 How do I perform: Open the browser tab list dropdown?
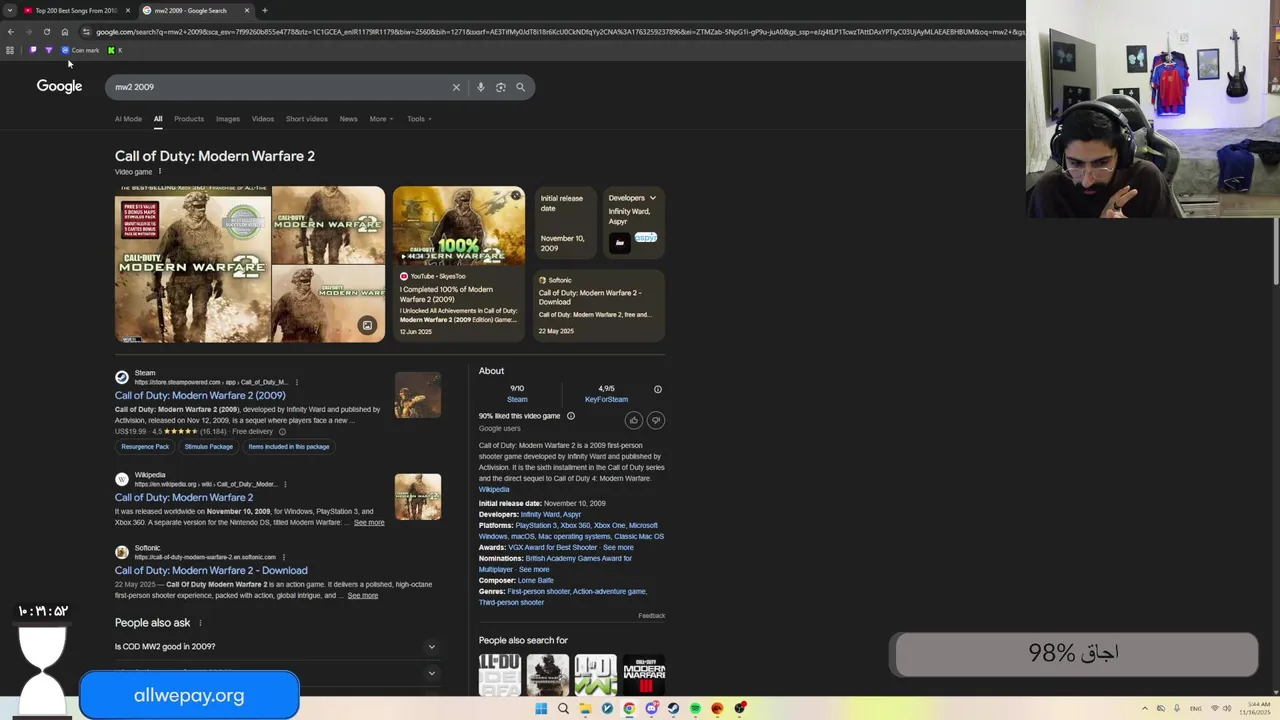pyautogui.click(x=10, y=10)
